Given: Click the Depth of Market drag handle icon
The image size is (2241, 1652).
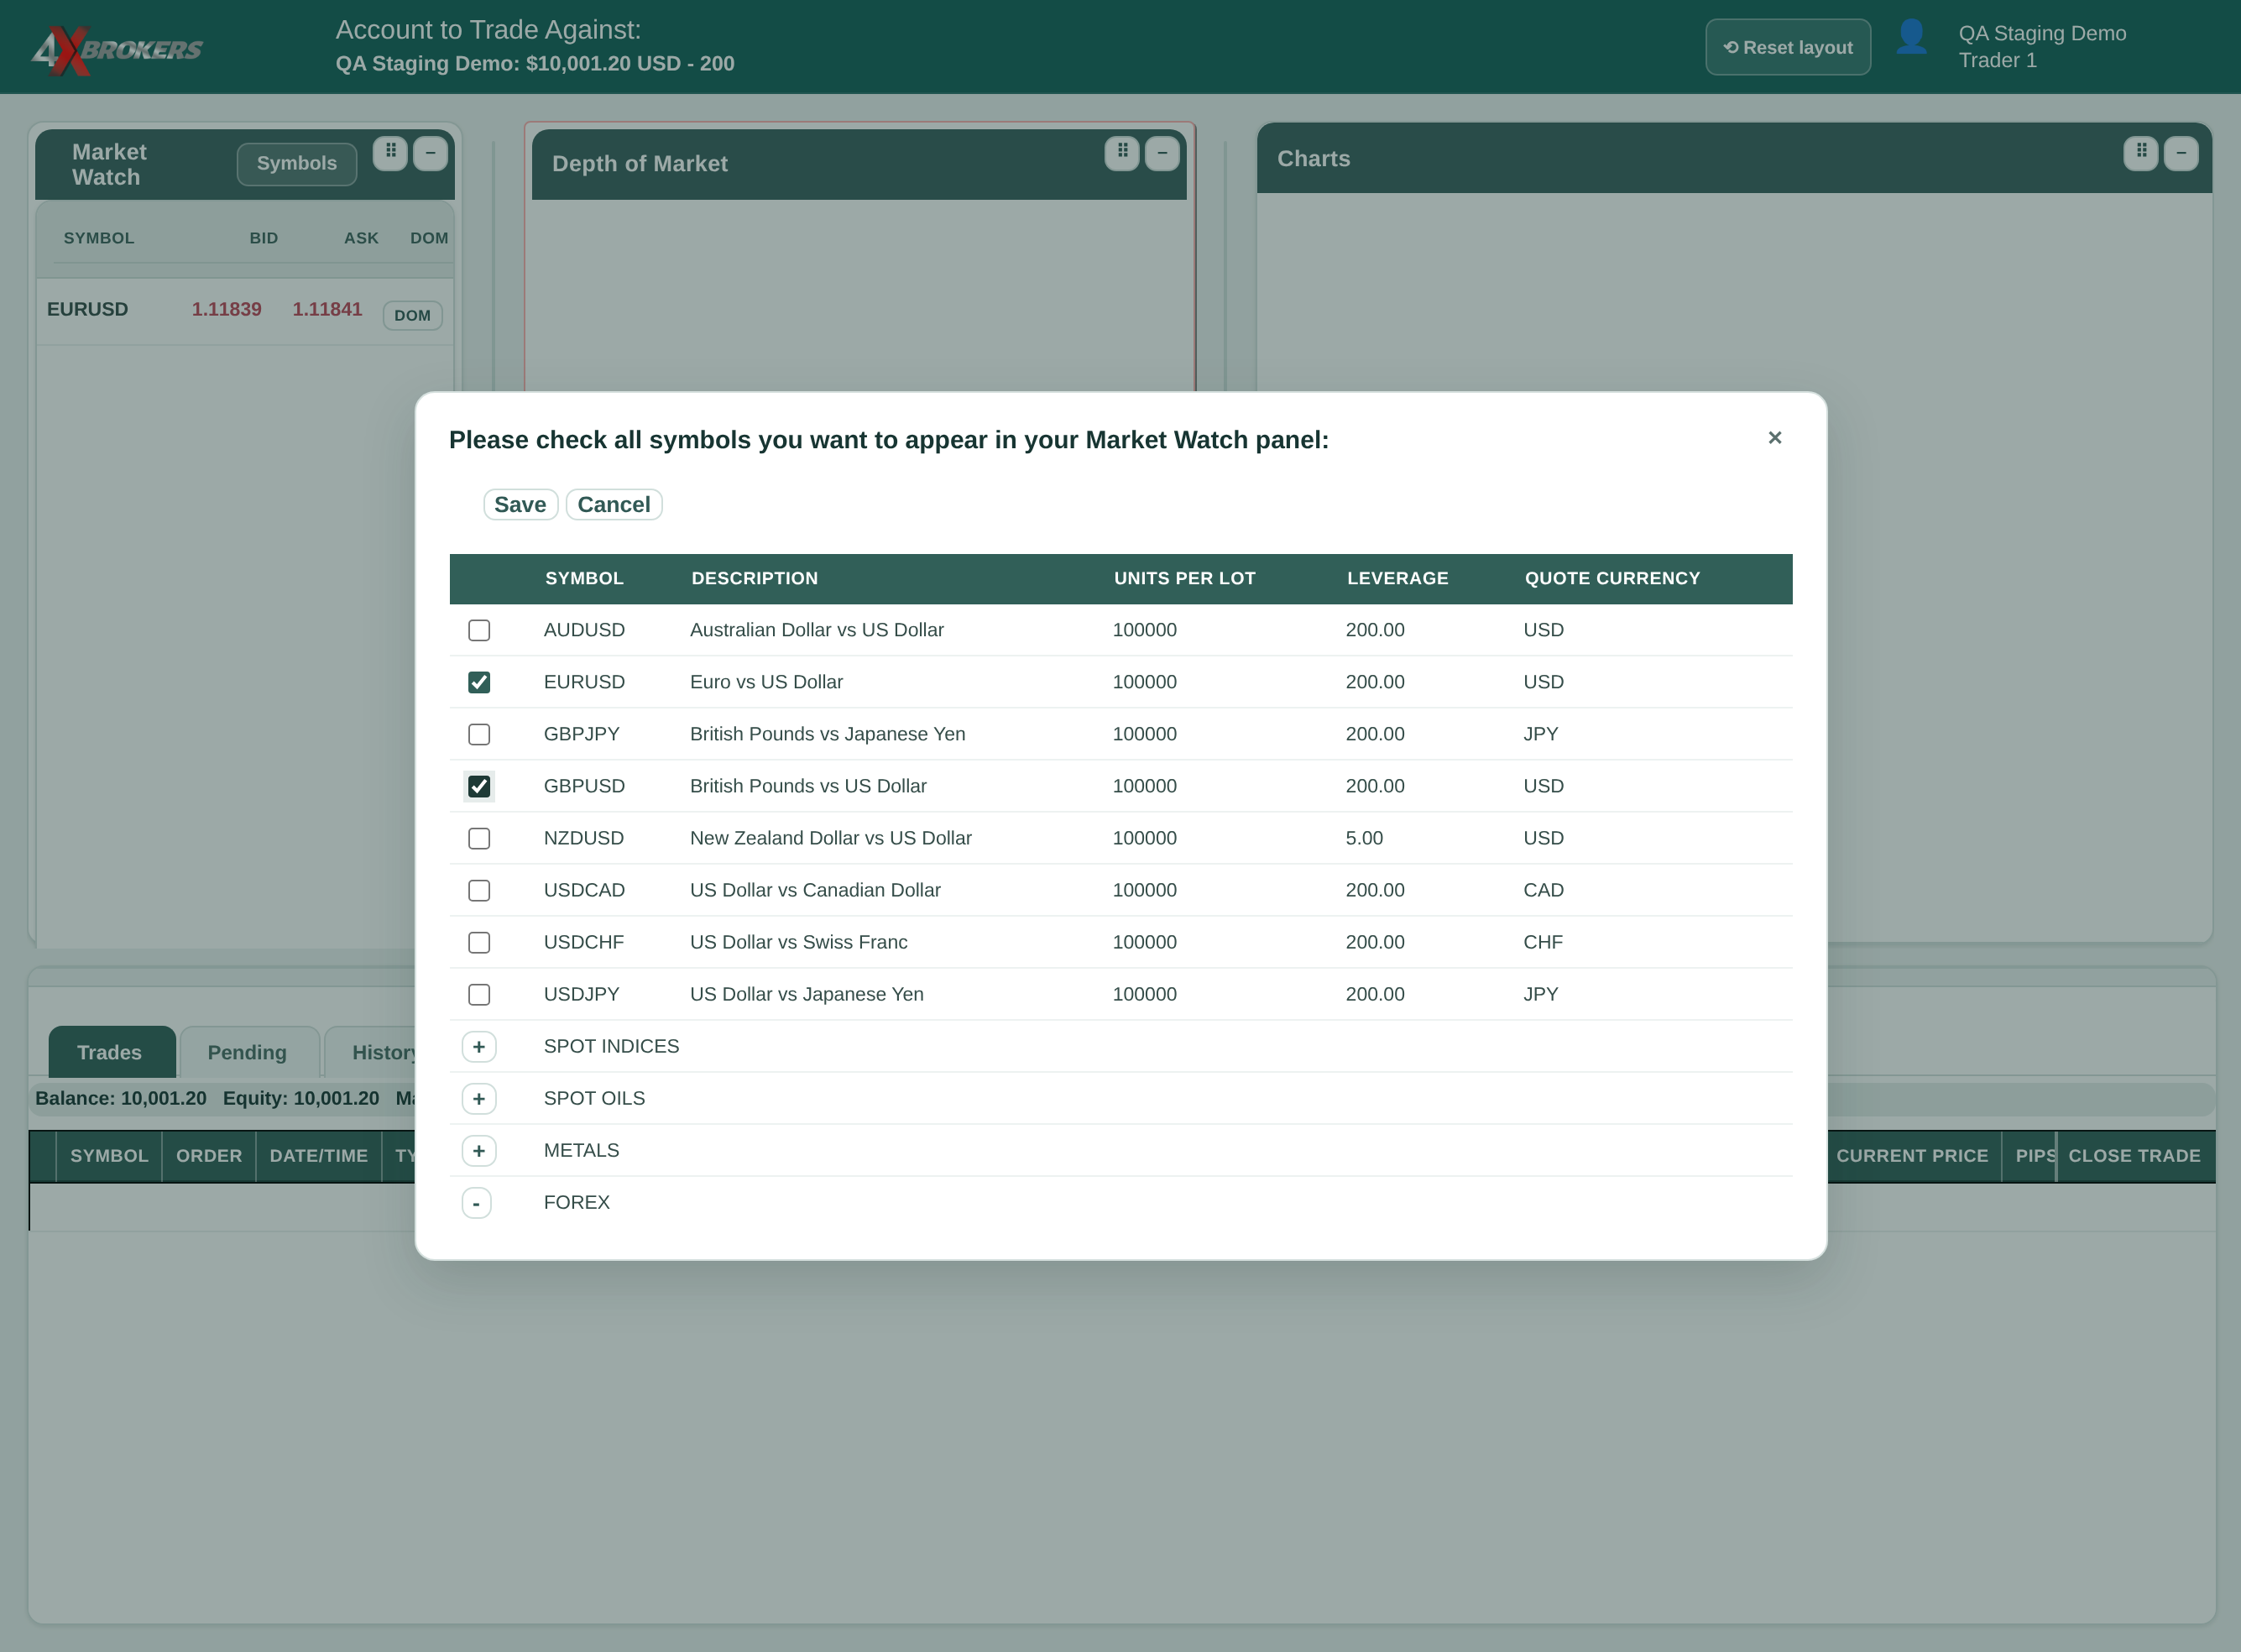Looking at the screenshot, I should click(1122, 153).
